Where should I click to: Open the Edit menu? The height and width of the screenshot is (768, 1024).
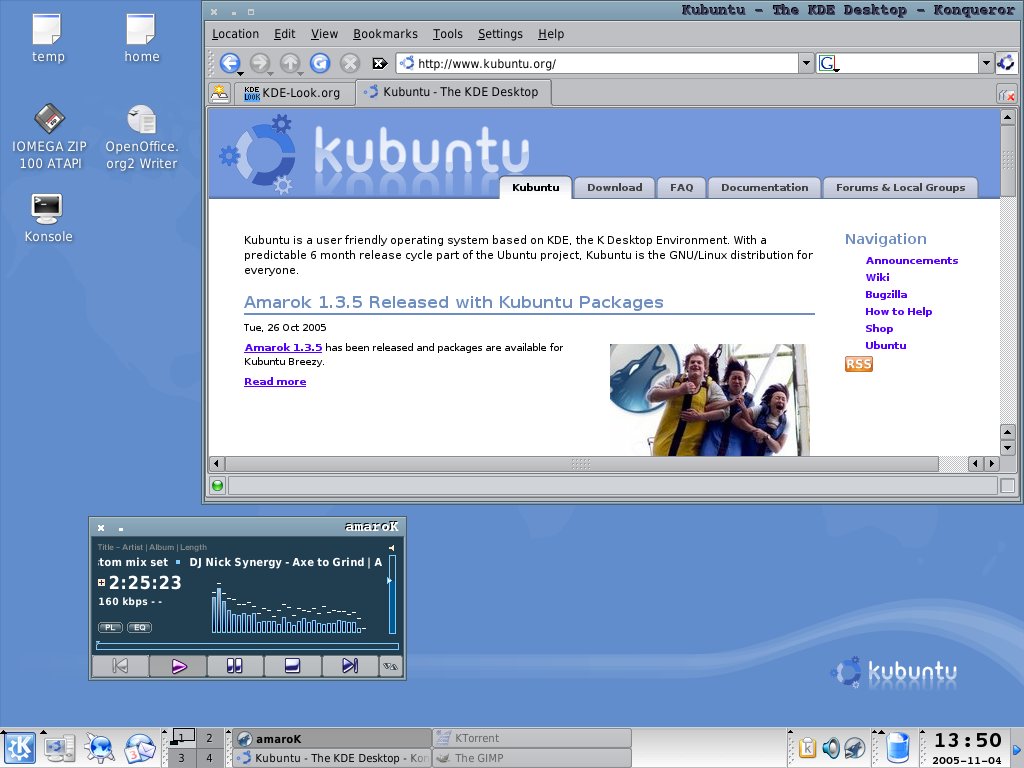pos(284,34)
